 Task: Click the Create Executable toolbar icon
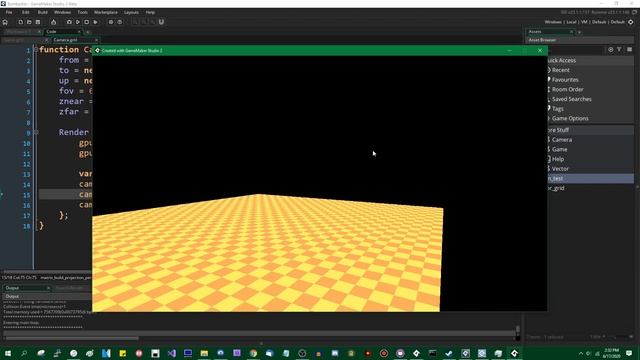53,22
